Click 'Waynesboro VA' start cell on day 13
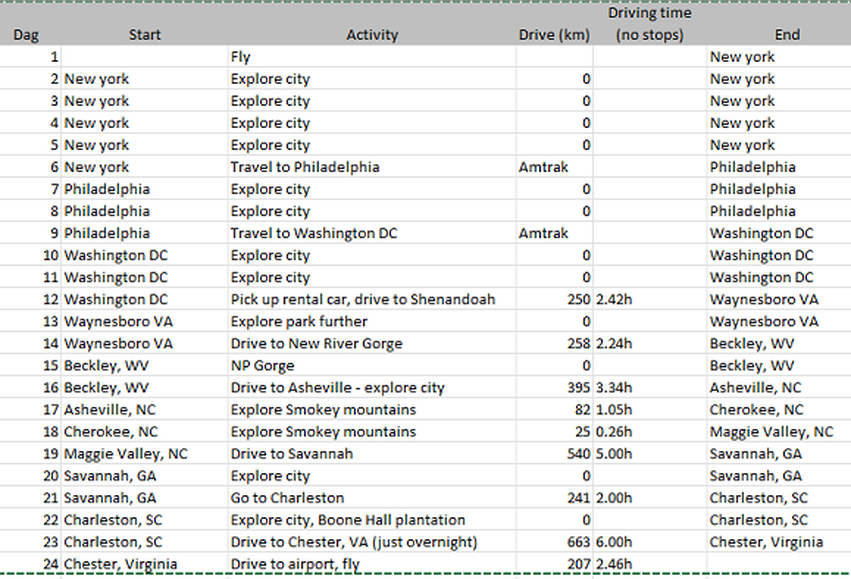 tap(144, 321)
